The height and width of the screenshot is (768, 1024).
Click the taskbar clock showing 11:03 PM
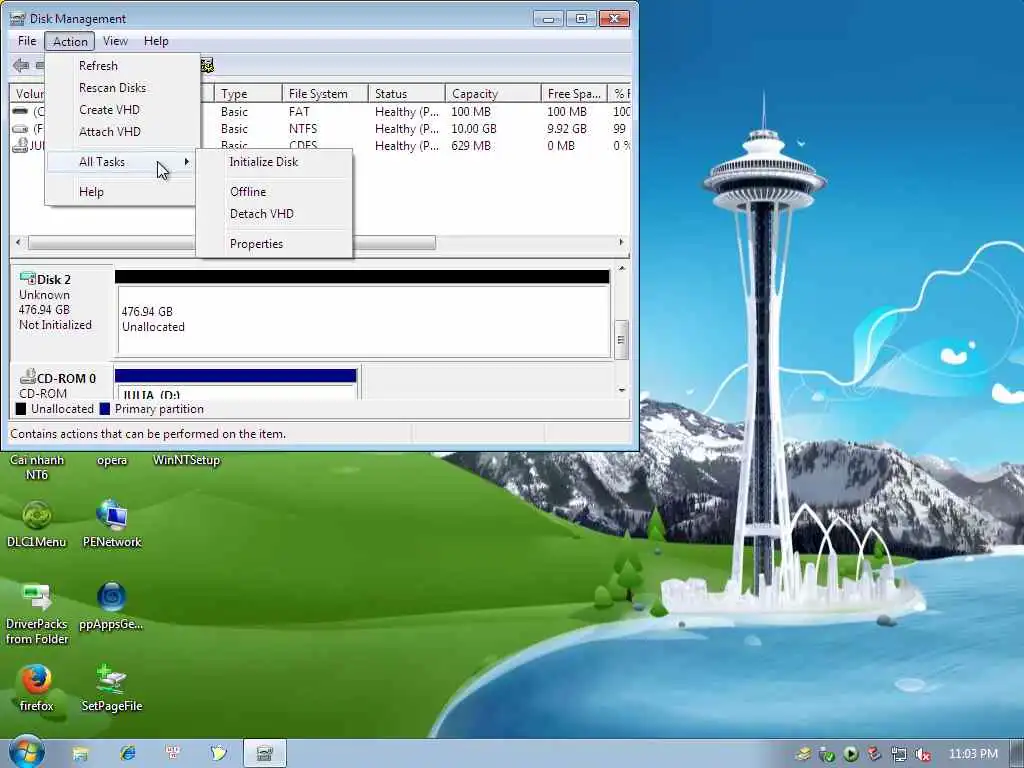point(973,754)
